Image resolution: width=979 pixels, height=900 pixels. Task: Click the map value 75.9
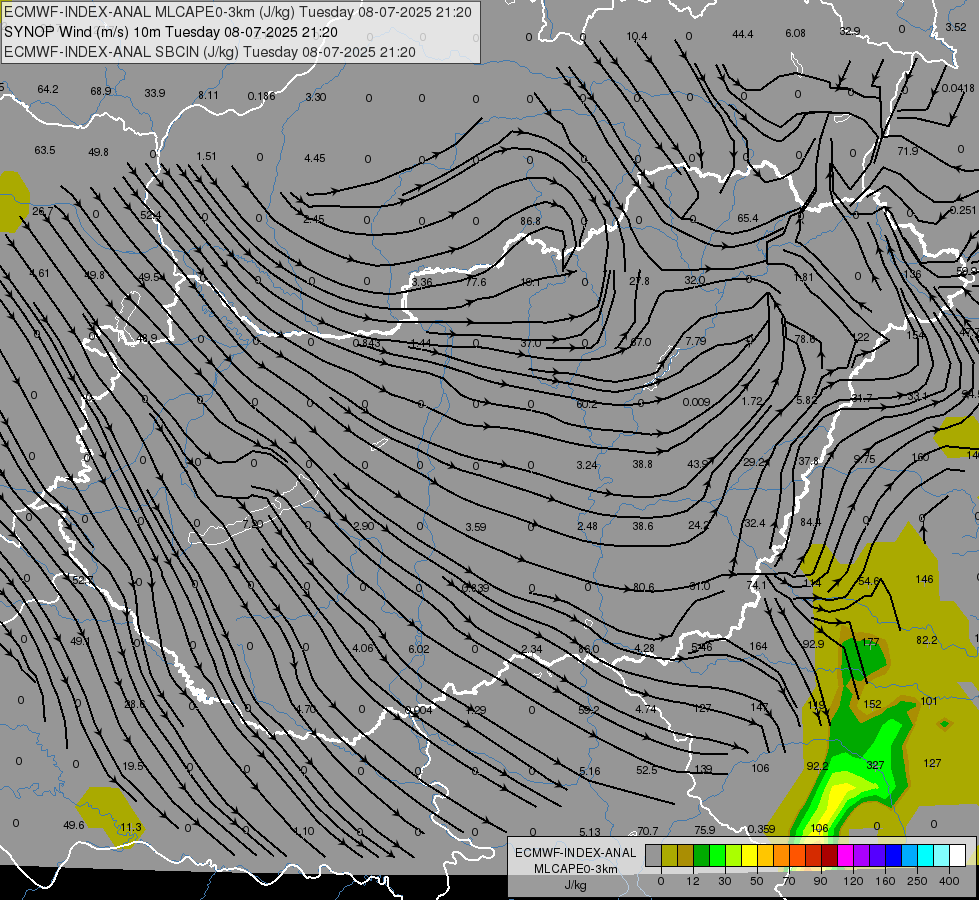click(704, 830)
